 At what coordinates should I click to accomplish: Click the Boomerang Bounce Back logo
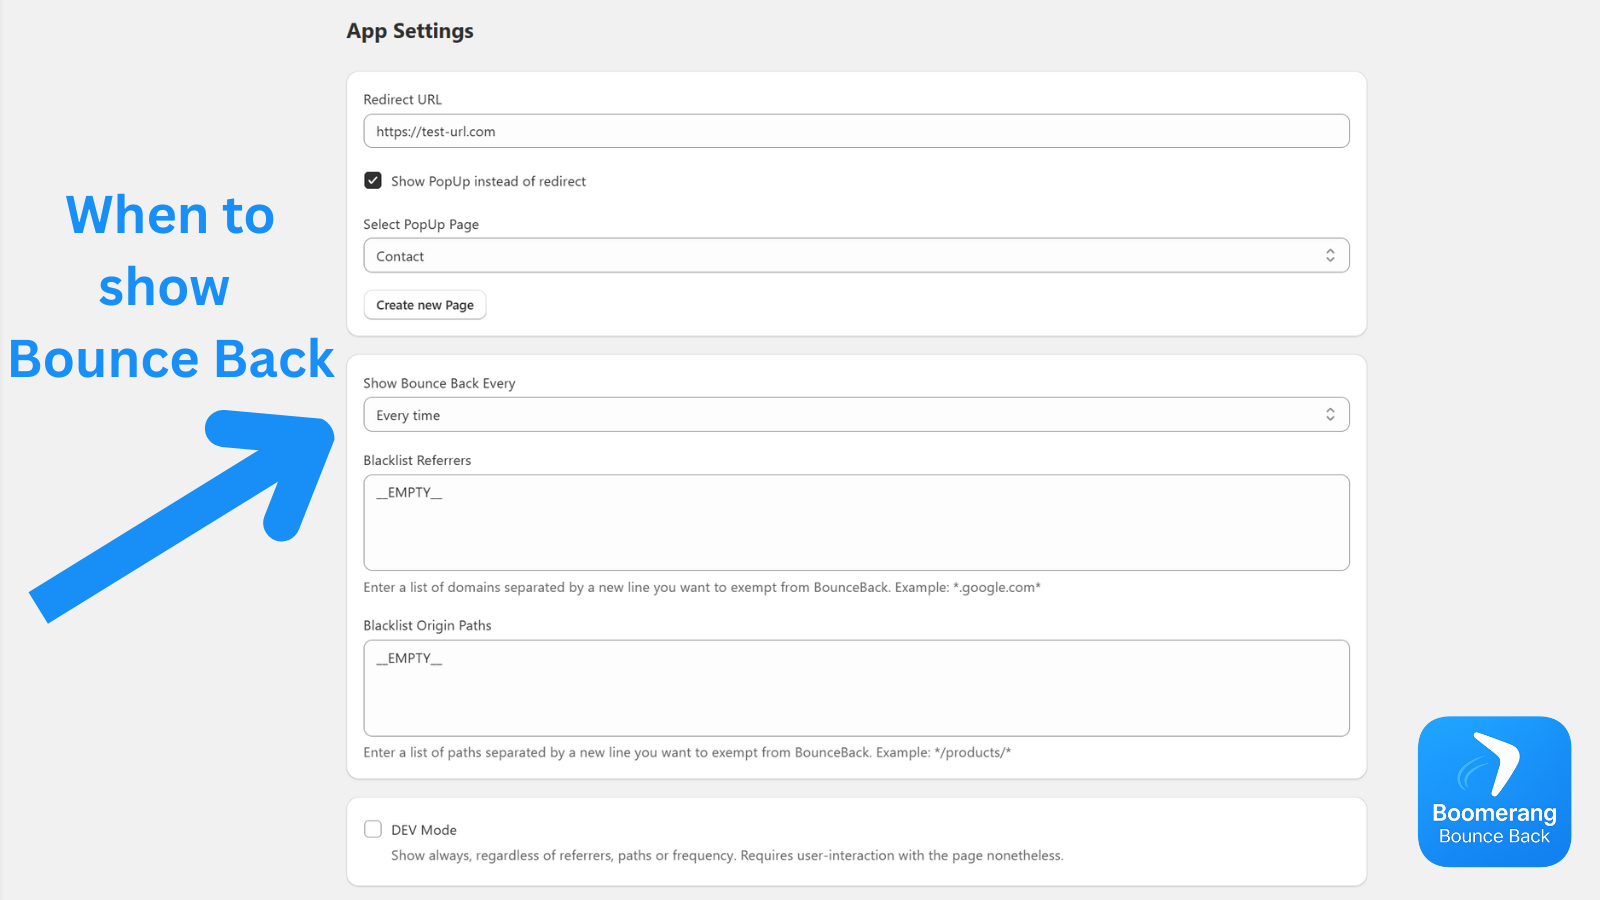pos(1494,791)
